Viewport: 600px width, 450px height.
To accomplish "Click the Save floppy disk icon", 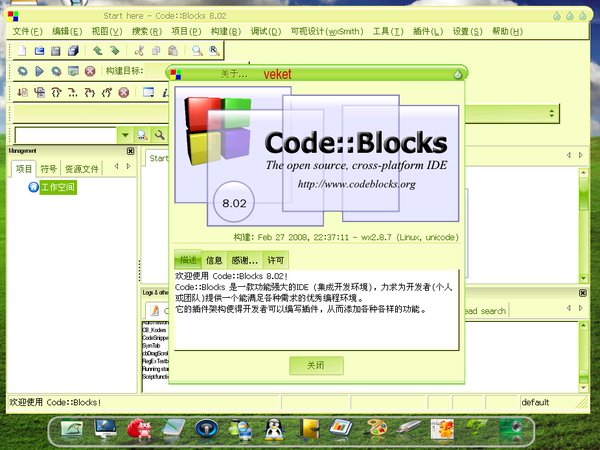I will click(56, 51).
